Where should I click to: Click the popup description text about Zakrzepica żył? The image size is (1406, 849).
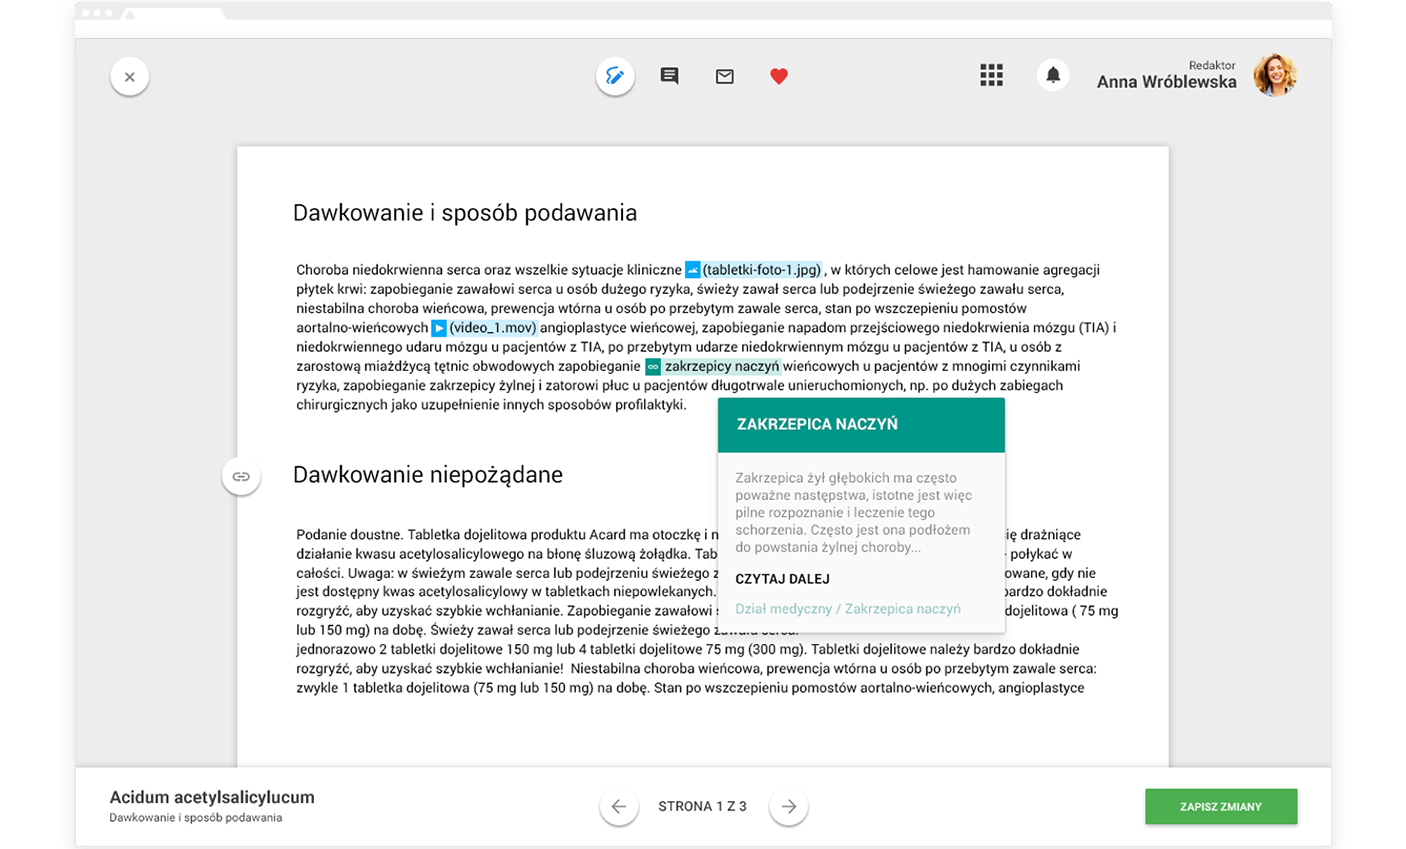pyautogui.click(x=854, y=513)
